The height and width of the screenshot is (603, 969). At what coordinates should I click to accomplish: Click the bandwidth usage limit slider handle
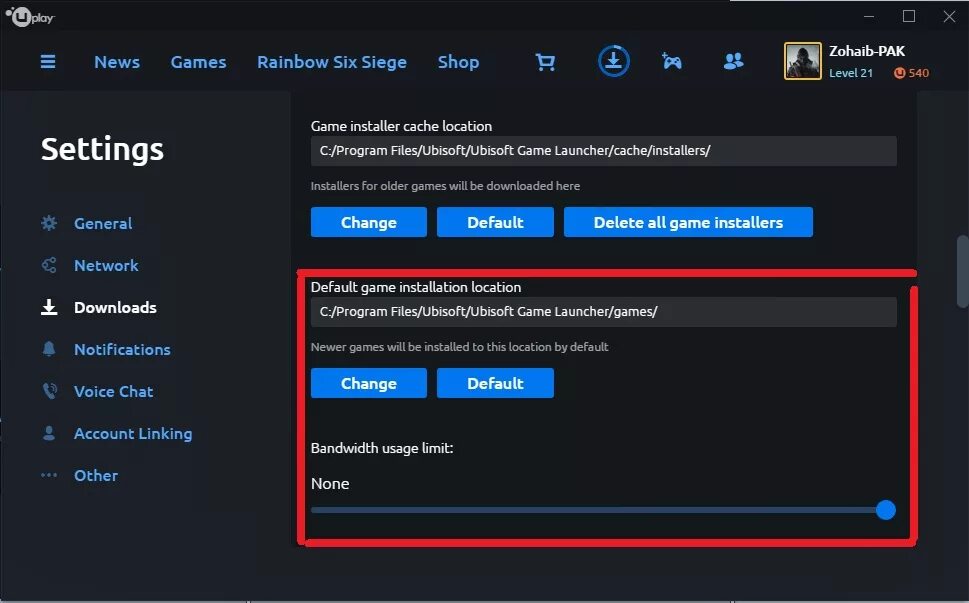pos(886,510)
